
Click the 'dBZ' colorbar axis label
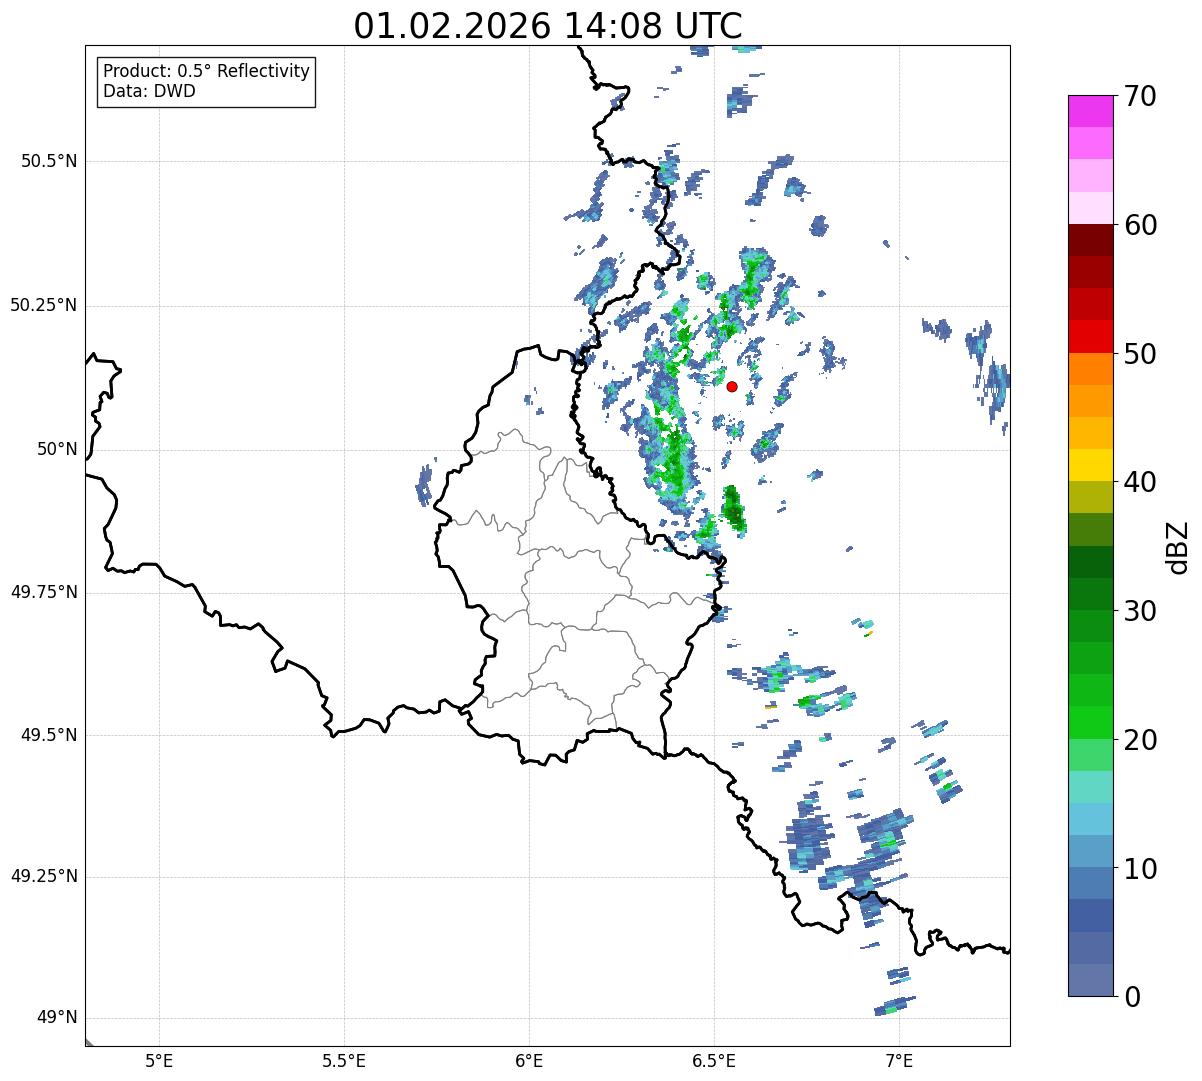[x=1178, y=546]
